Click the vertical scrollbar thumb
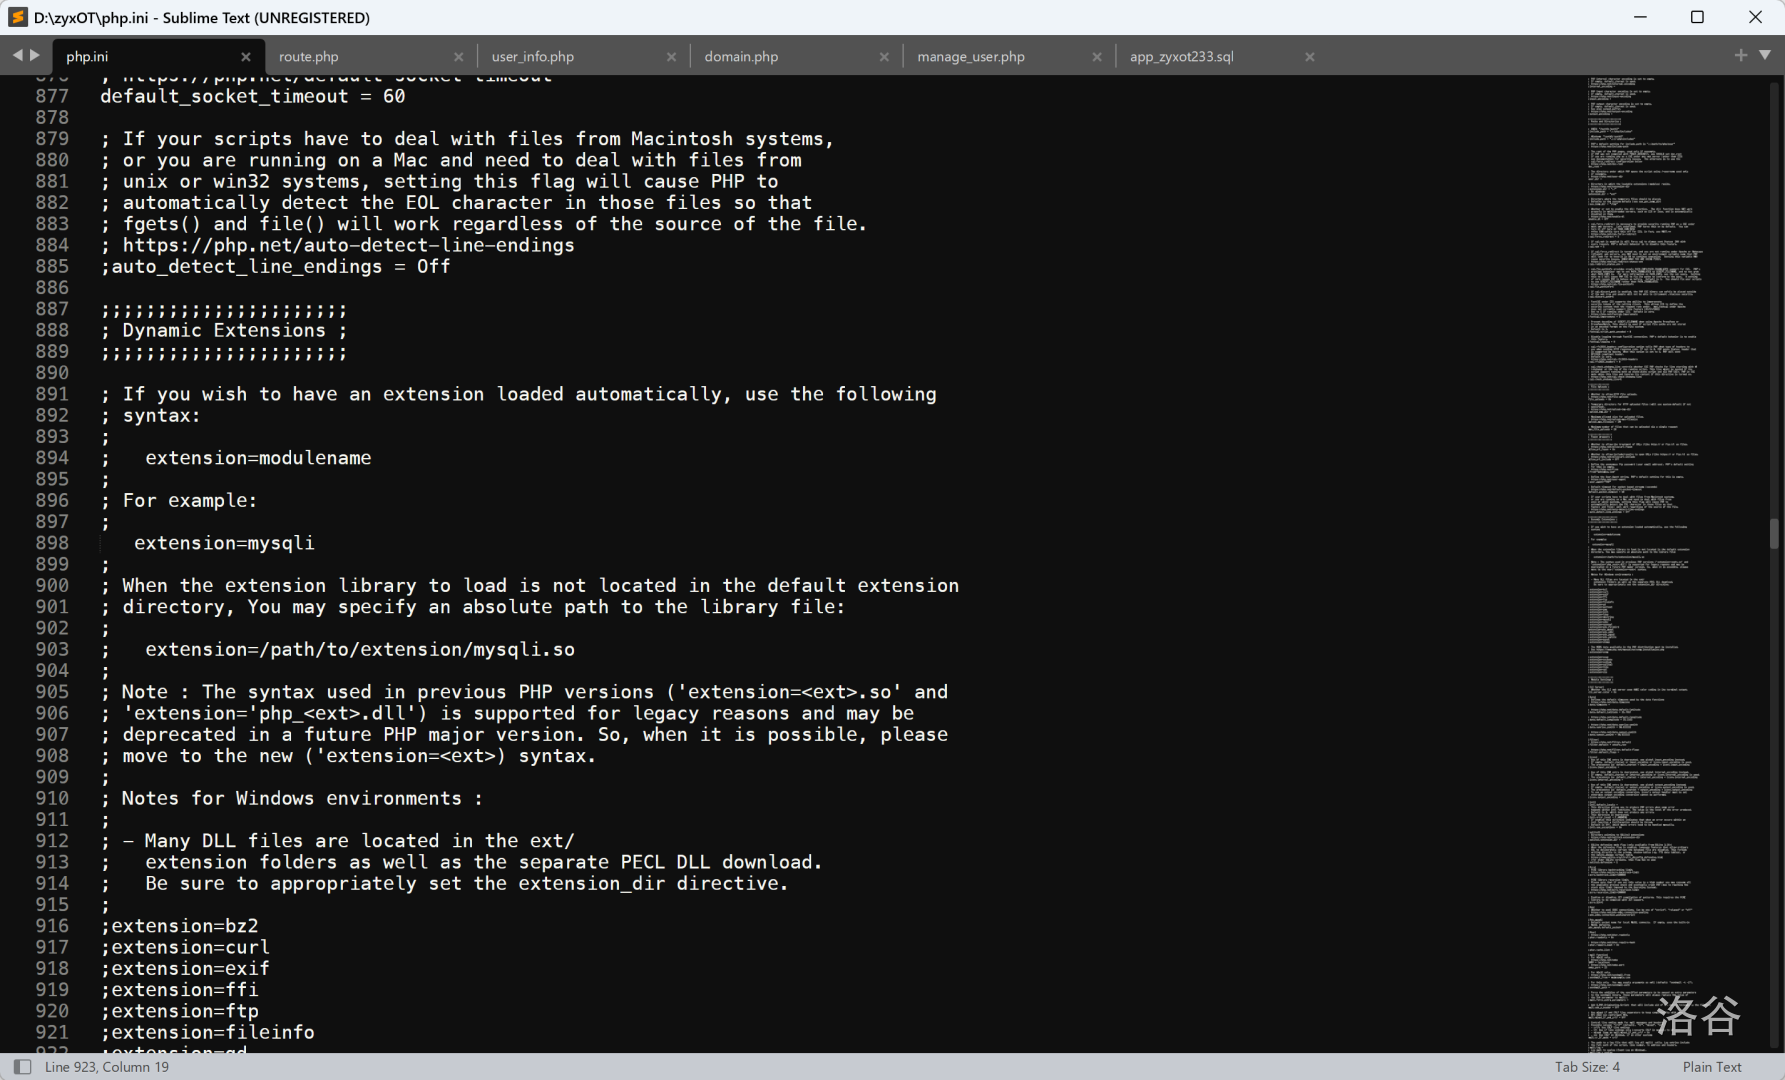 (x=1774, y=533)
